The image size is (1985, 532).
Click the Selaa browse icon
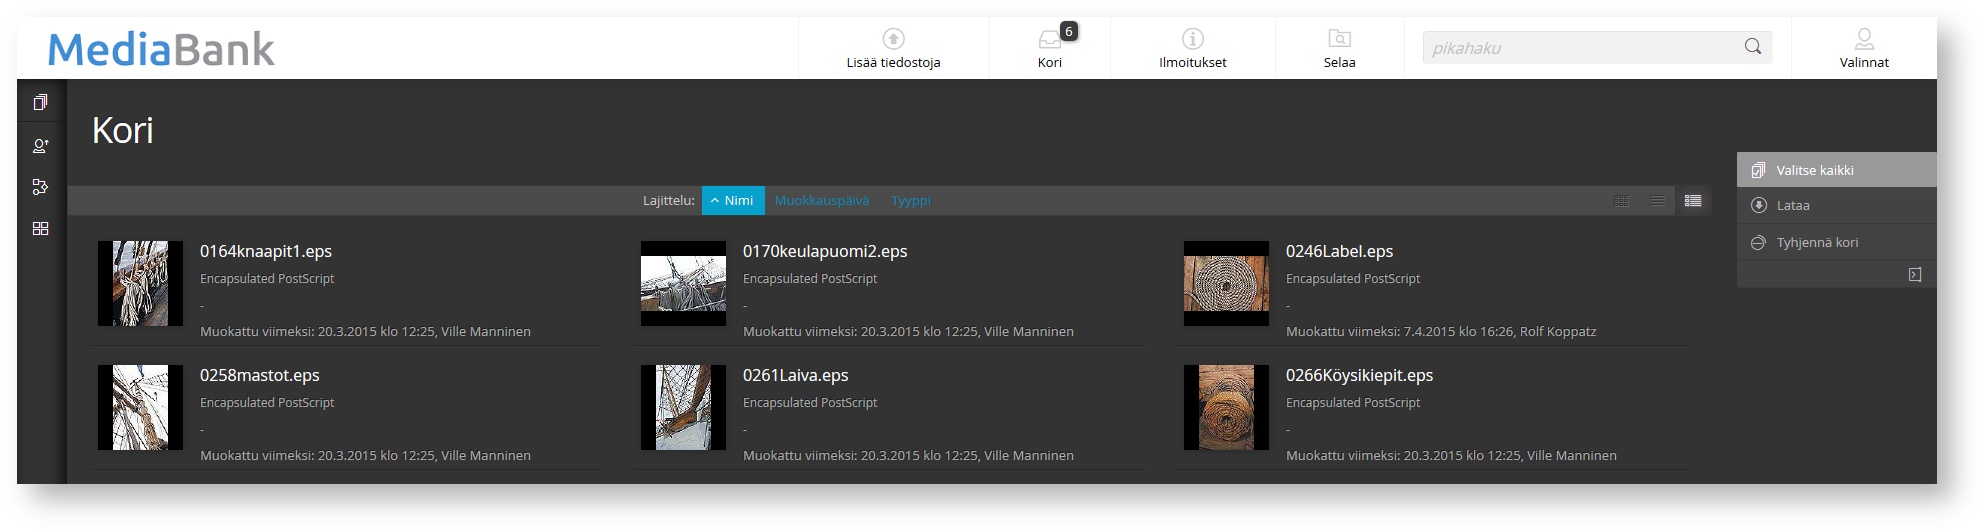[1339, 39]
